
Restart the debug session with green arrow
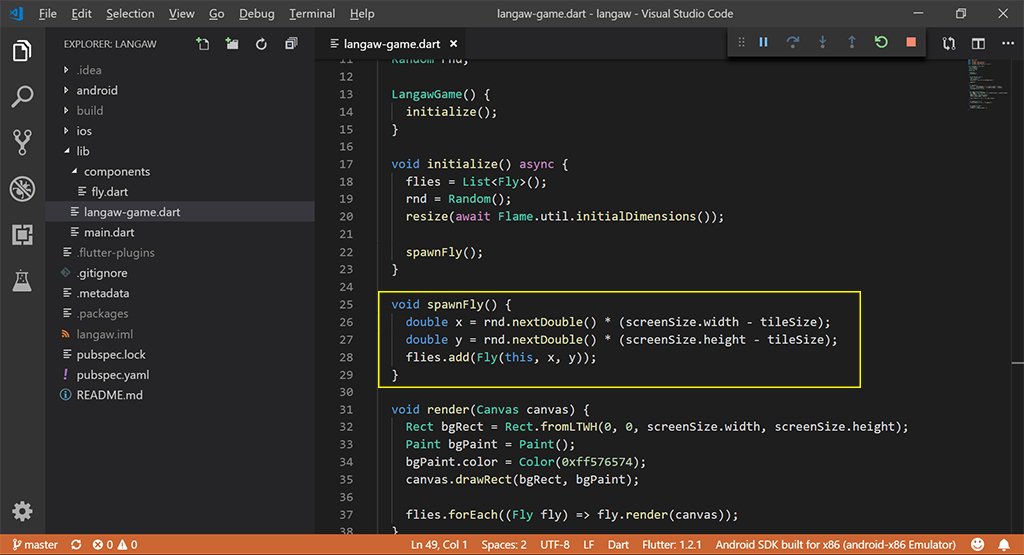pyautogui.click(x=881, y=42)
